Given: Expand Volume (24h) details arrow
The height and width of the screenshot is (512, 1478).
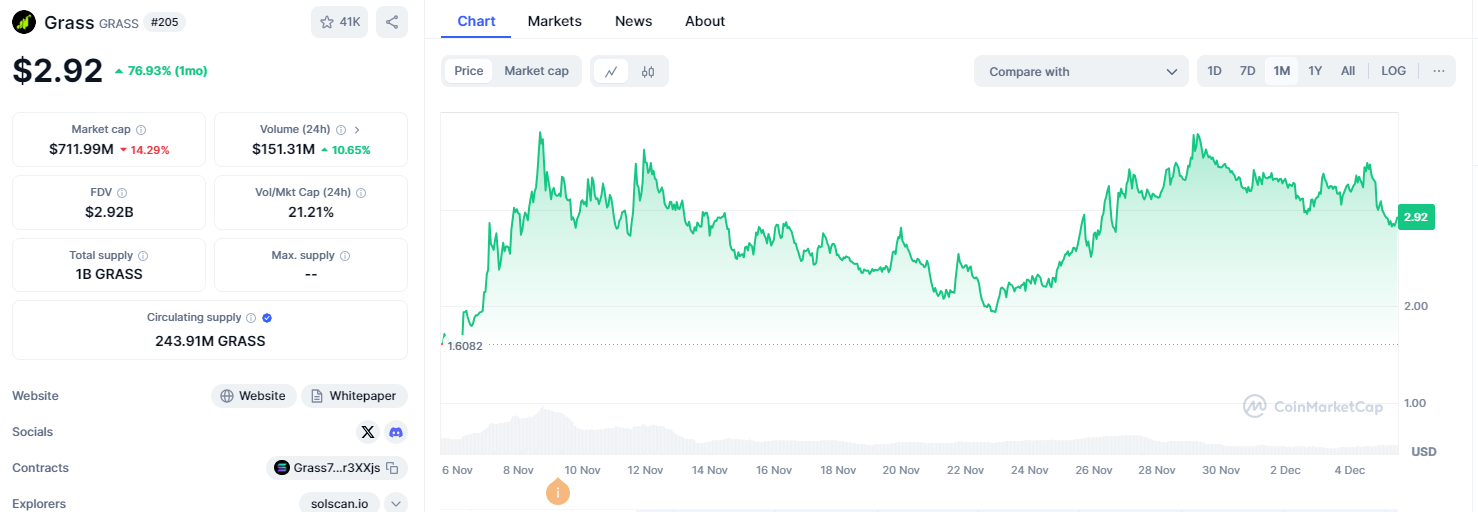Looking at the screenshot, I should tap(357, 130).
